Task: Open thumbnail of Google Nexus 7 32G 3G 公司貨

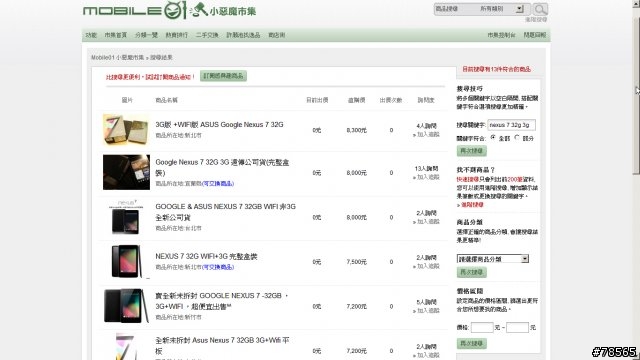Action: 126,172
